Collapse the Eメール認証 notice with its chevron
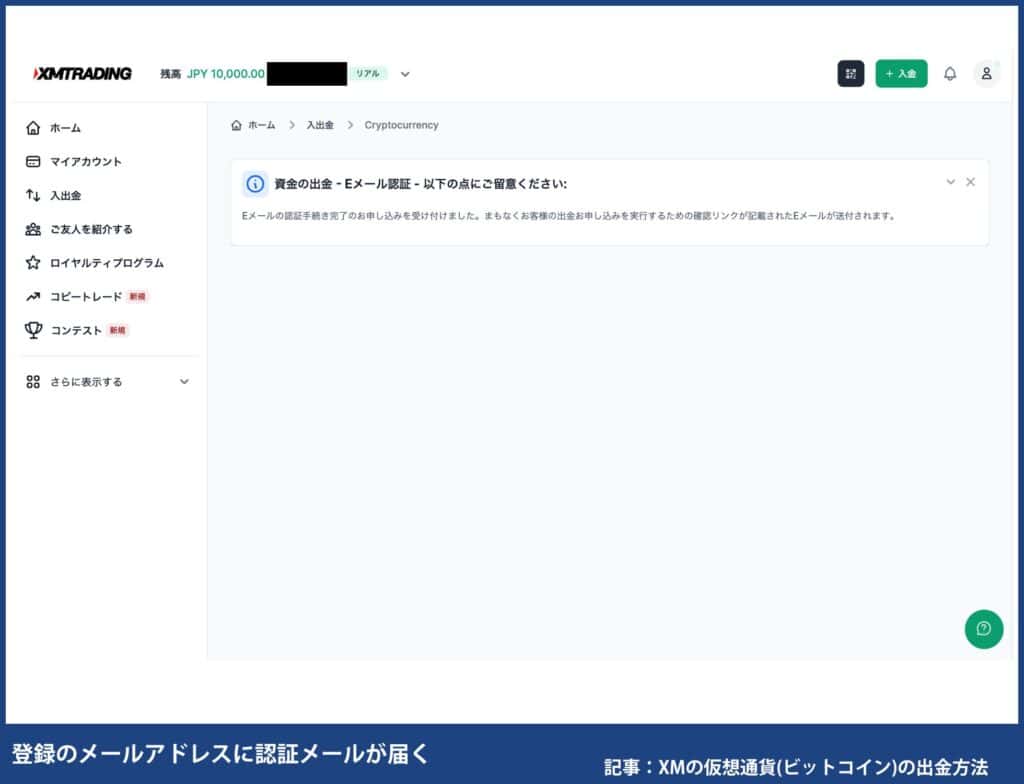The height and width of the screenshot is (784, 1024). click(950, 182)
